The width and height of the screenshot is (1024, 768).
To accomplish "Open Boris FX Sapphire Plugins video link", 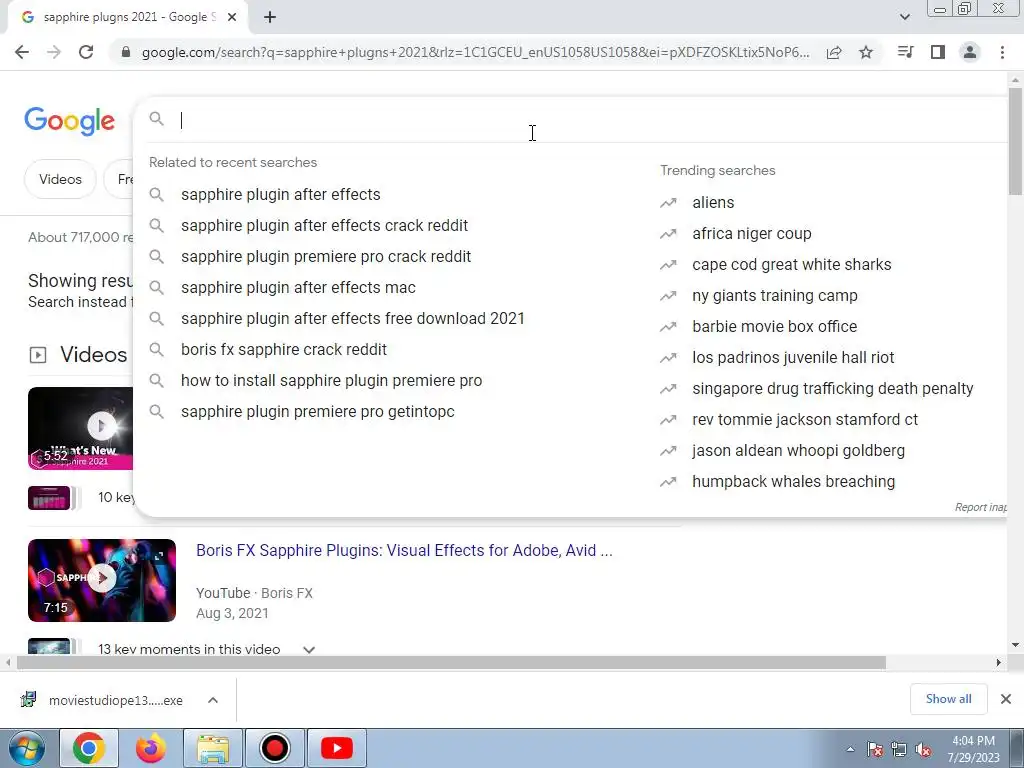I will click(404, 551).
